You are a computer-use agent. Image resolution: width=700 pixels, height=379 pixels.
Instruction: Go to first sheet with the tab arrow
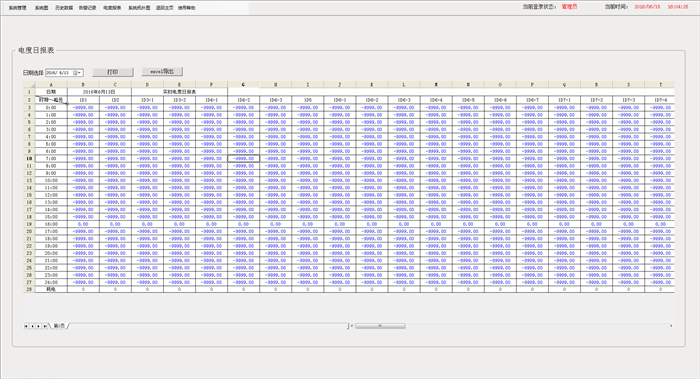[x=26, y=326]
